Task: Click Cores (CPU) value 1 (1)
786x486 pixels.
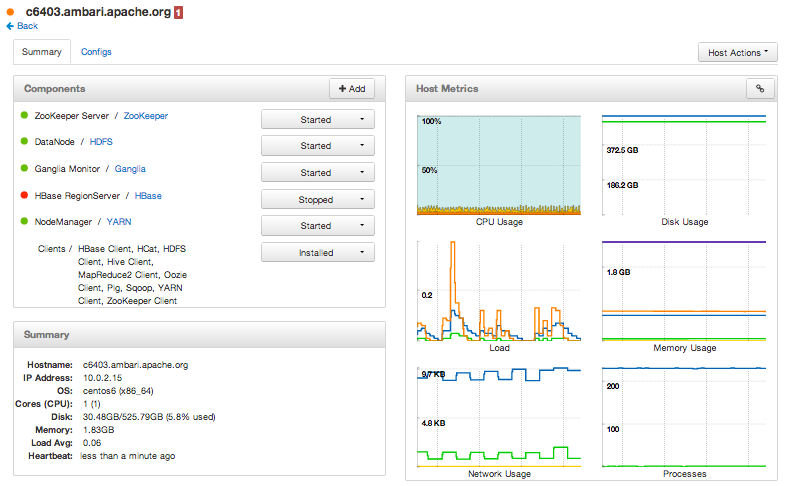Action: [x=92, y=404]
